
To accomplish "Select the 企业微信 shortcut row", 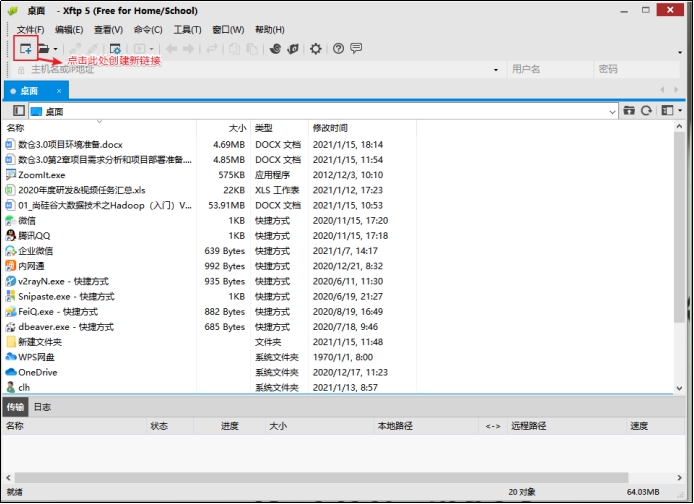I will tap(208, 251).
